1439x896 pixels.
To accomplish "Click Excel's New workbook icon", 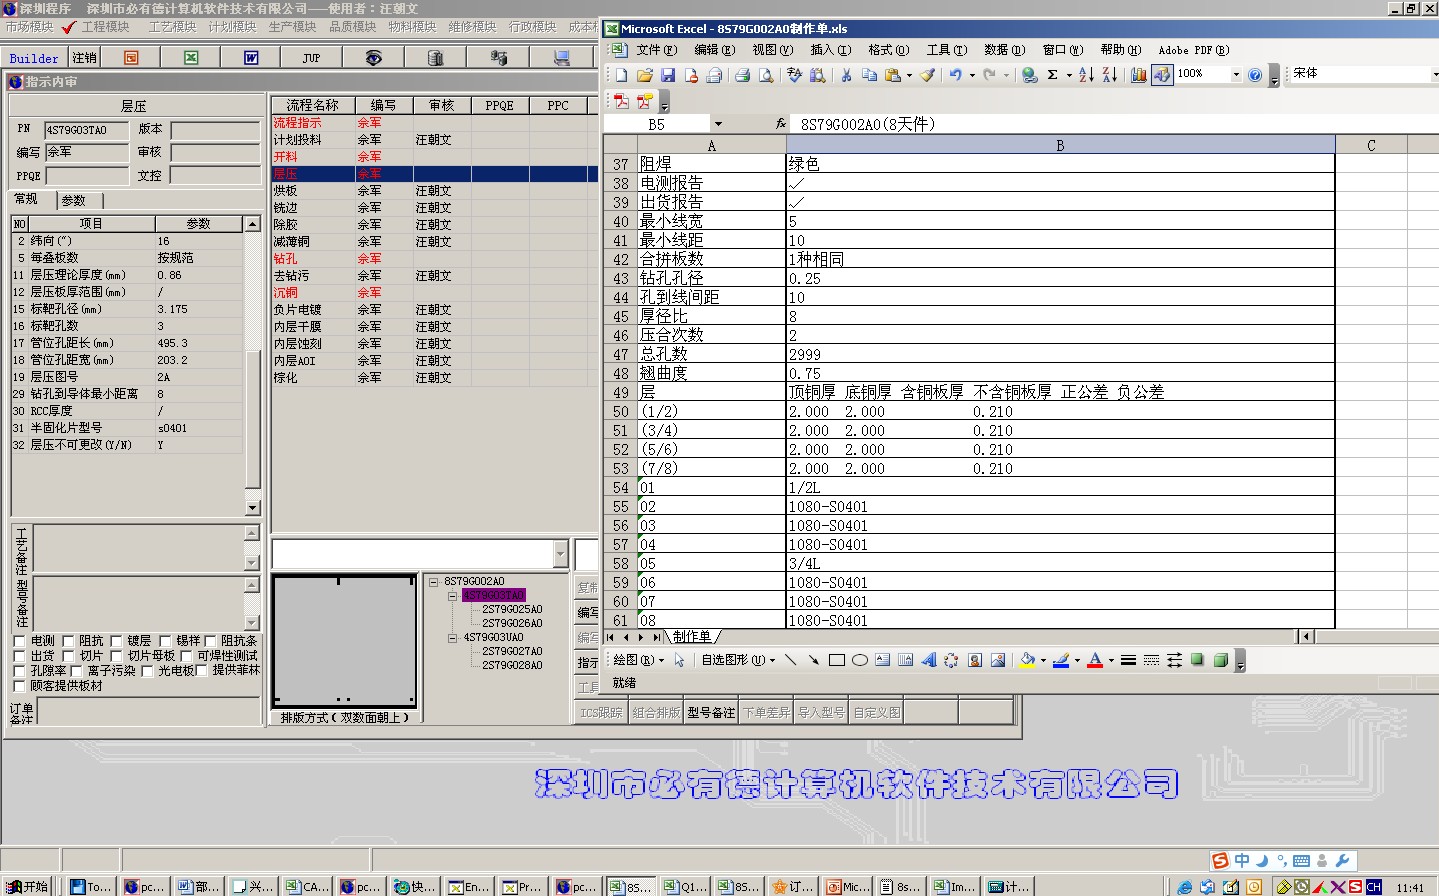I will tap(621, 74).
